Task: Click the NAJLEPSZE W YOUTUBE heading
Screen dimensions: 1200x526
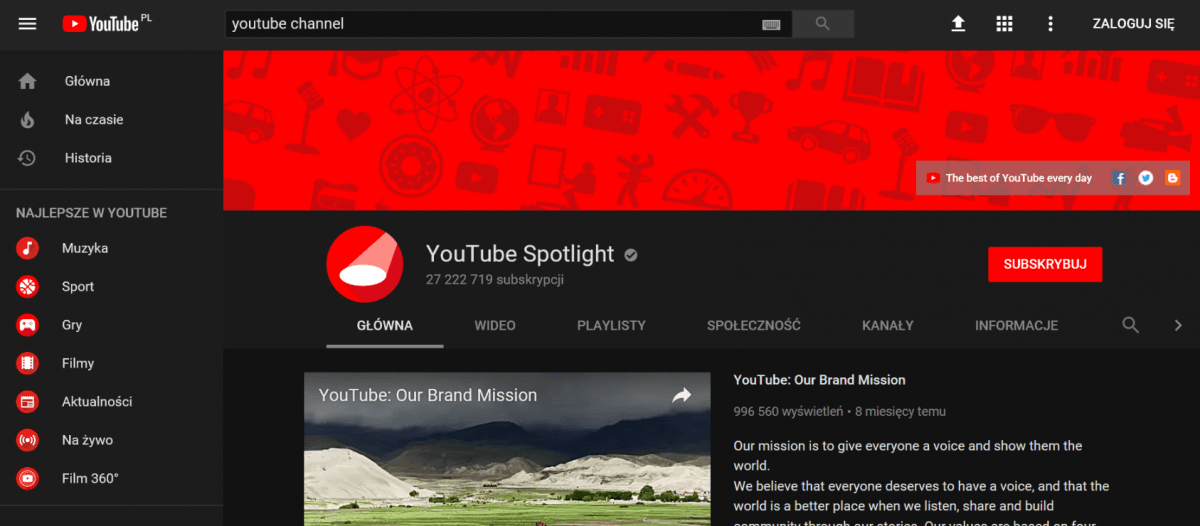Action: point(91,213)
